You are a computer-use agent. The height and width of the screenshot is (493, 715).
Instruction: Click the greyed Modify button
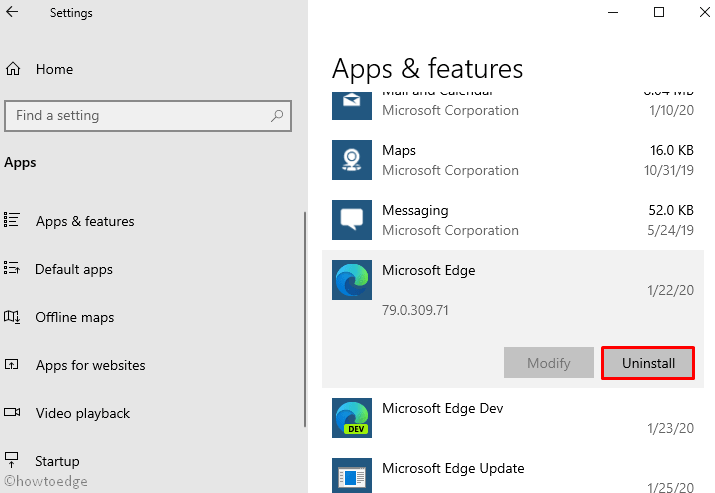point(549,363)
